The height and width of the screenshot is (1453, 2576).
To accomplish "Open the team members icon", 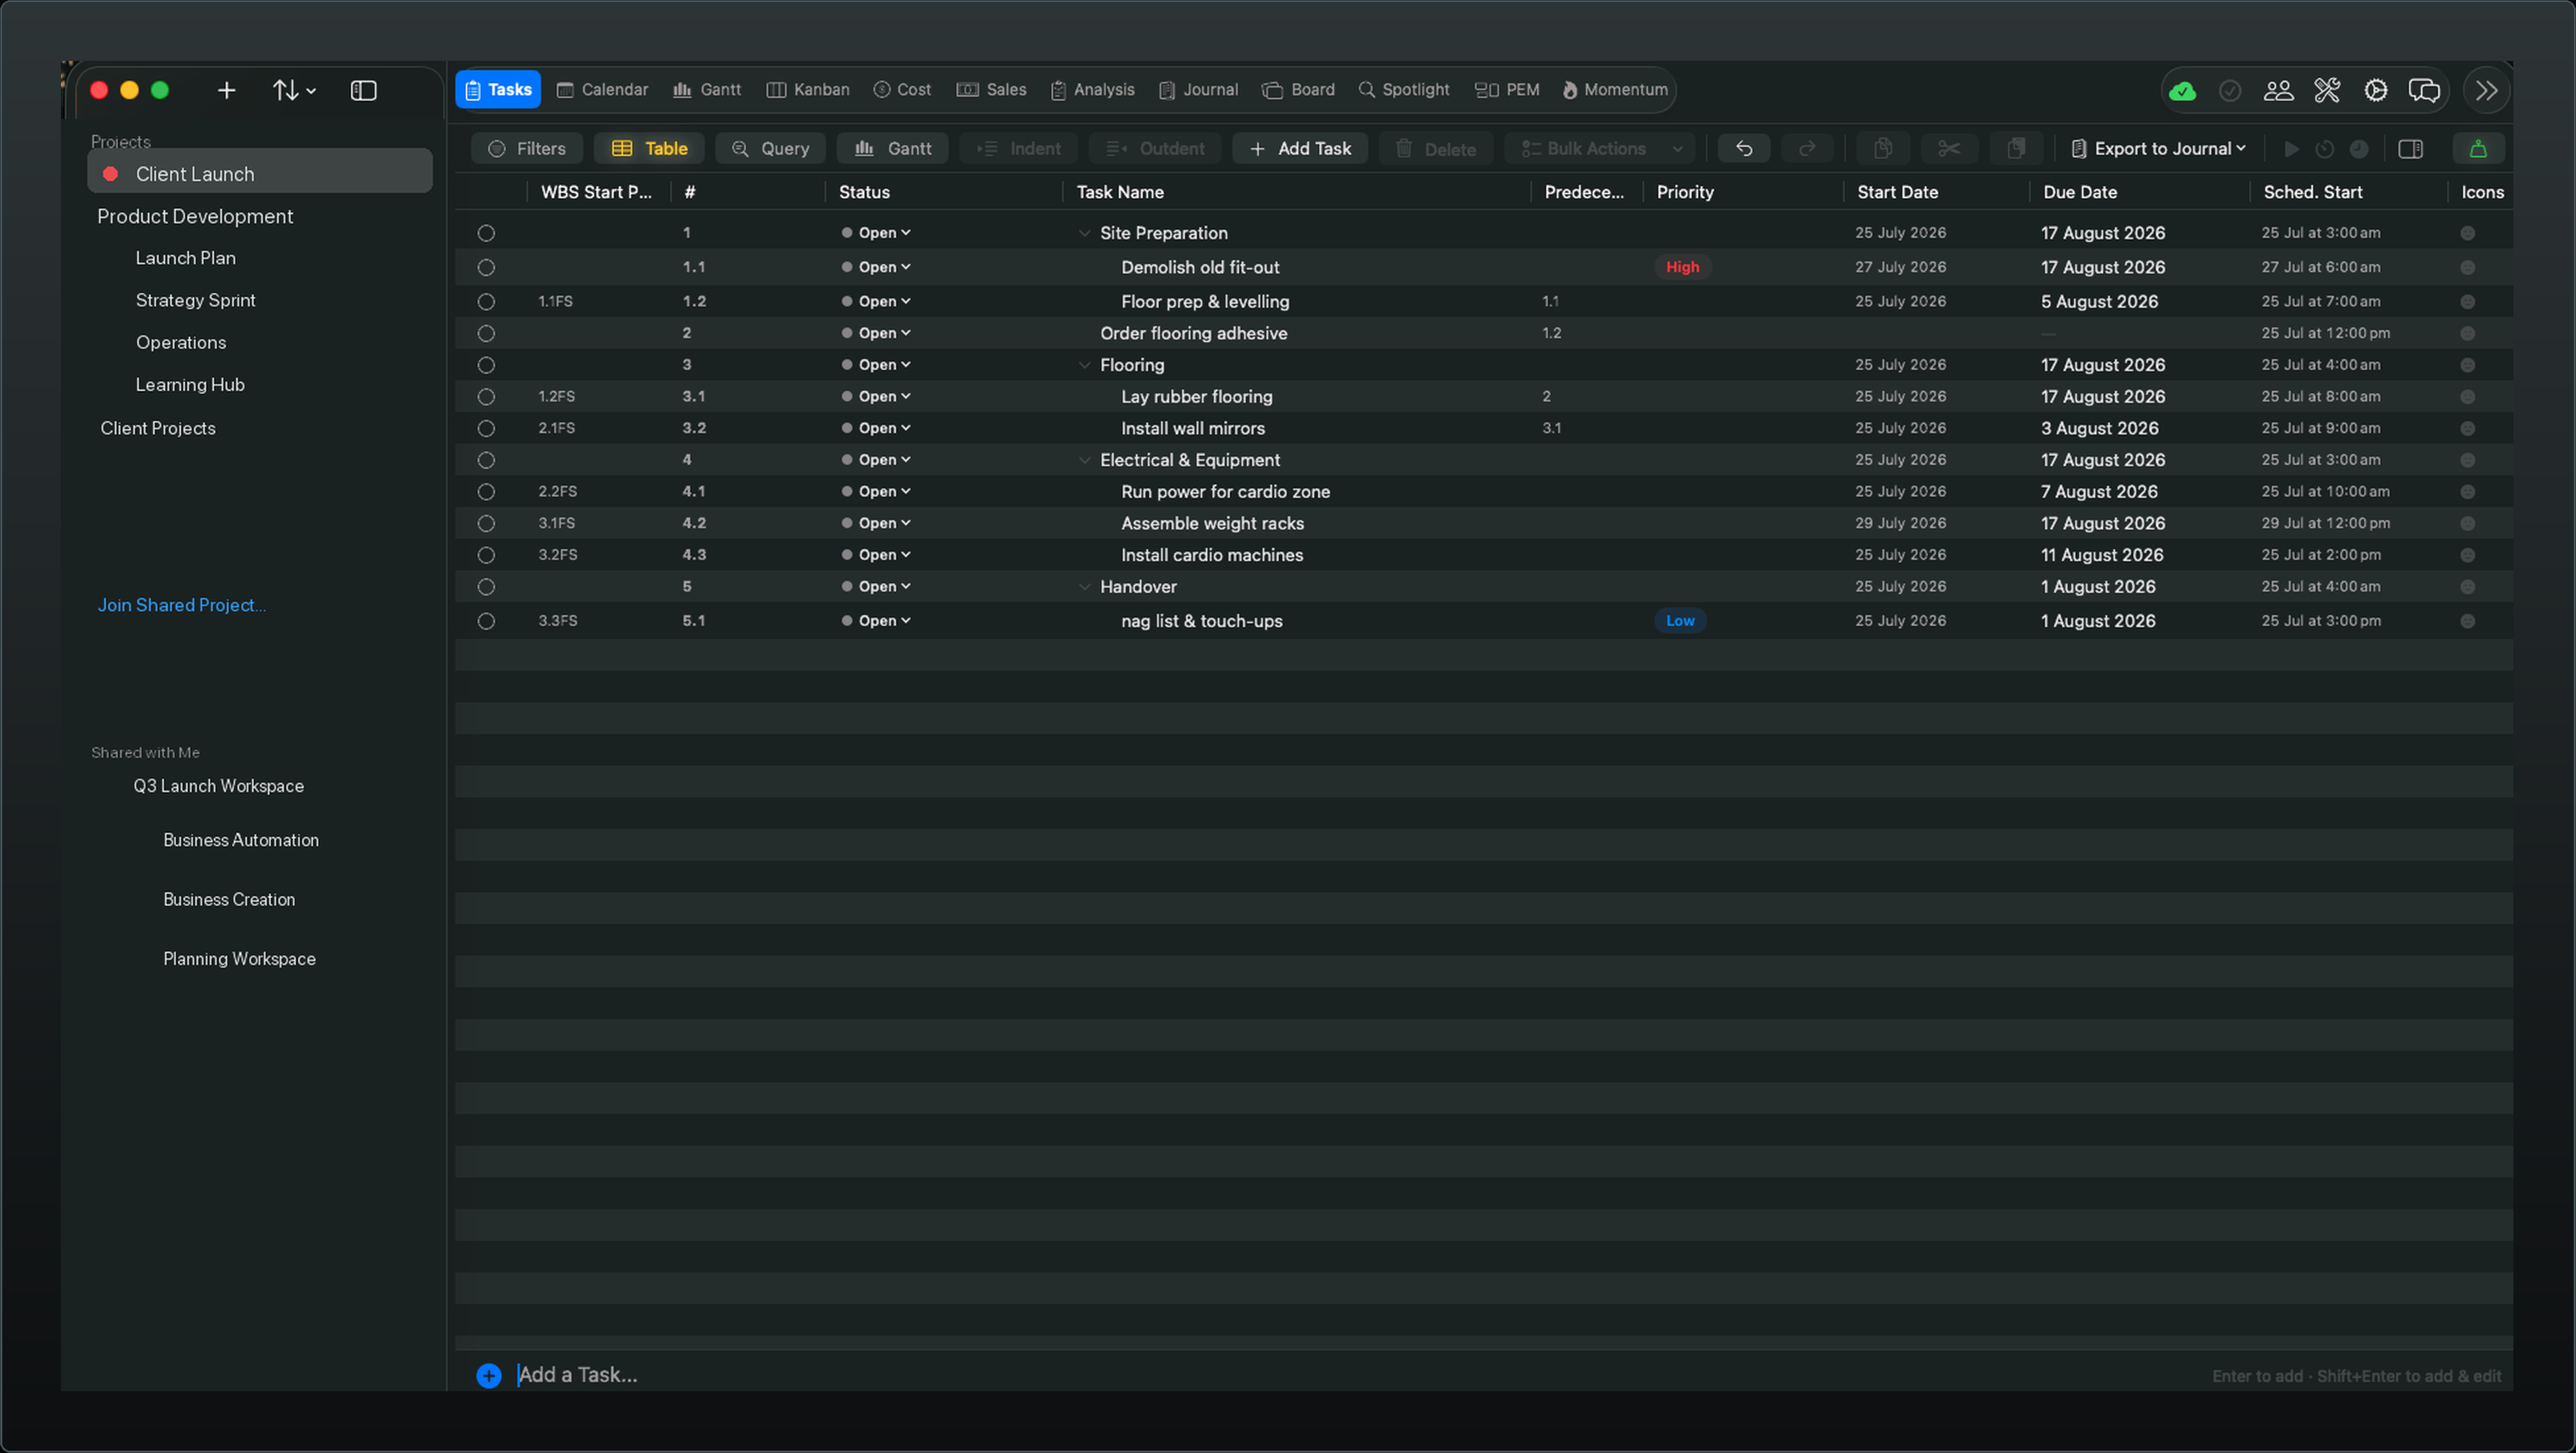I will pyautogui.click(x=2278, y=91).
